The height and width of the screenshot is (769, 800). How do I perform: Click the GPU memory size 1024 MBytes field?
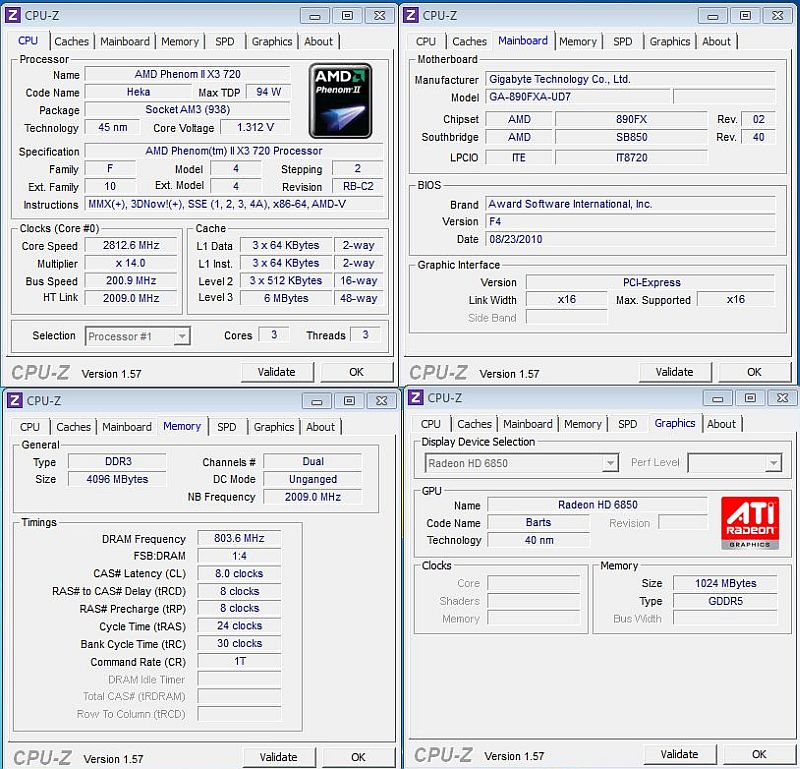(x=726, y=583)
